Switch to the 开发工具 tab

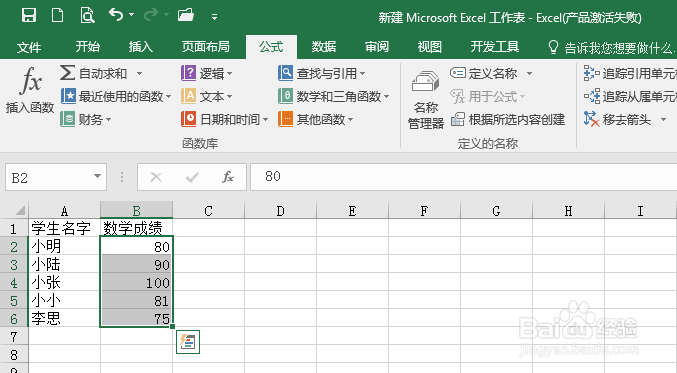coord(495,47)
